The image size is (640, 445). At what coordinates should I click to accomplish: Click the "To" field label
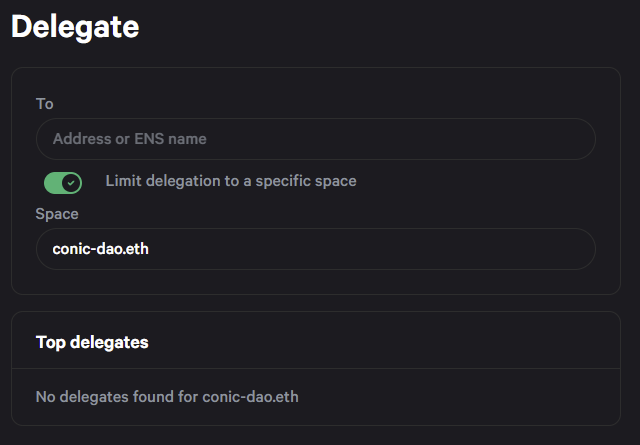click(x=44, y=104)
